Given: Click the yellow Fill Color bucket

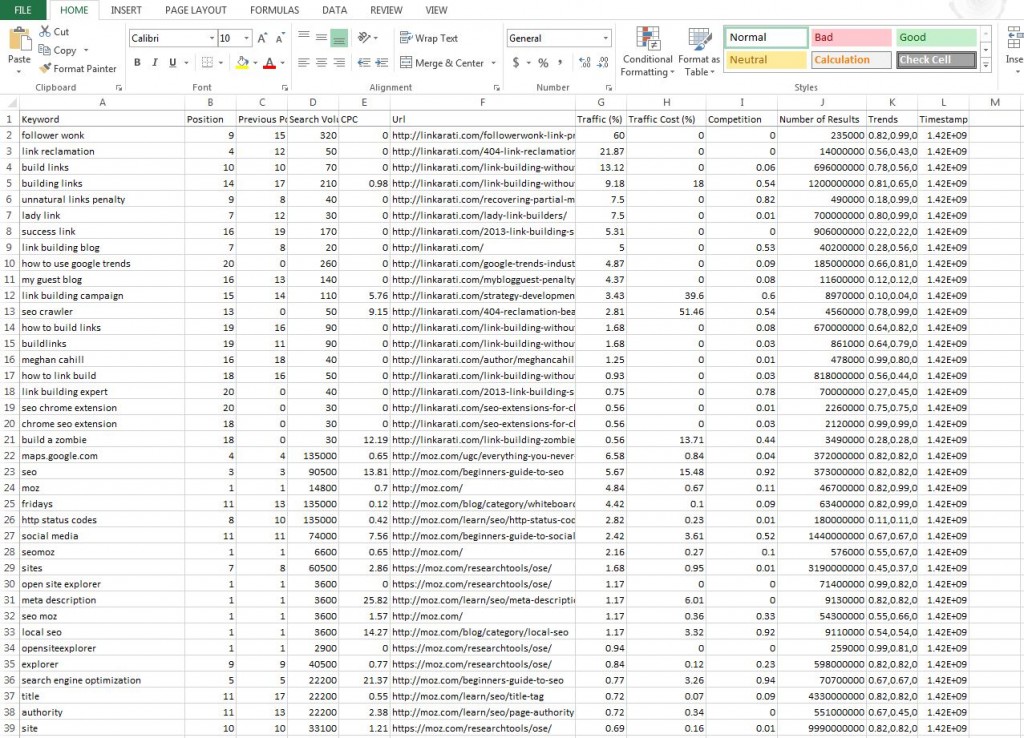Looking at the screenshot, I should [240, 63].
